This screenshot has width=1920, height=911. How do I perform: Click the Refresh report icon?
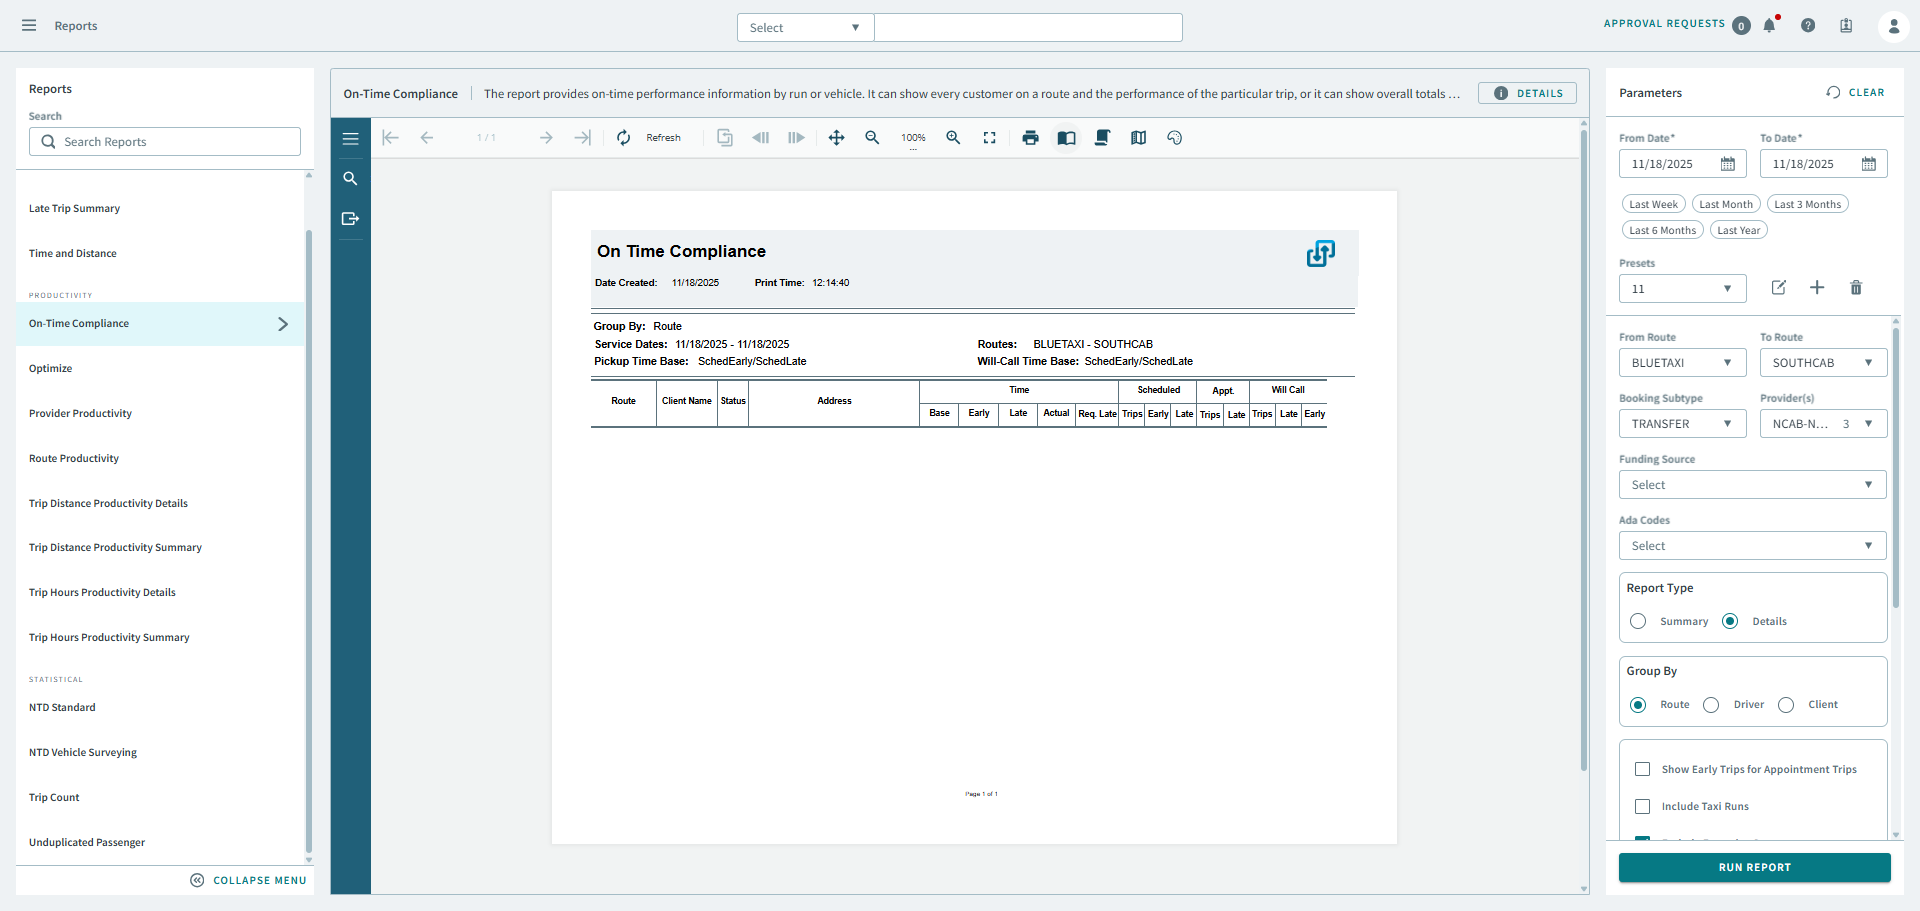pos(623,137)
